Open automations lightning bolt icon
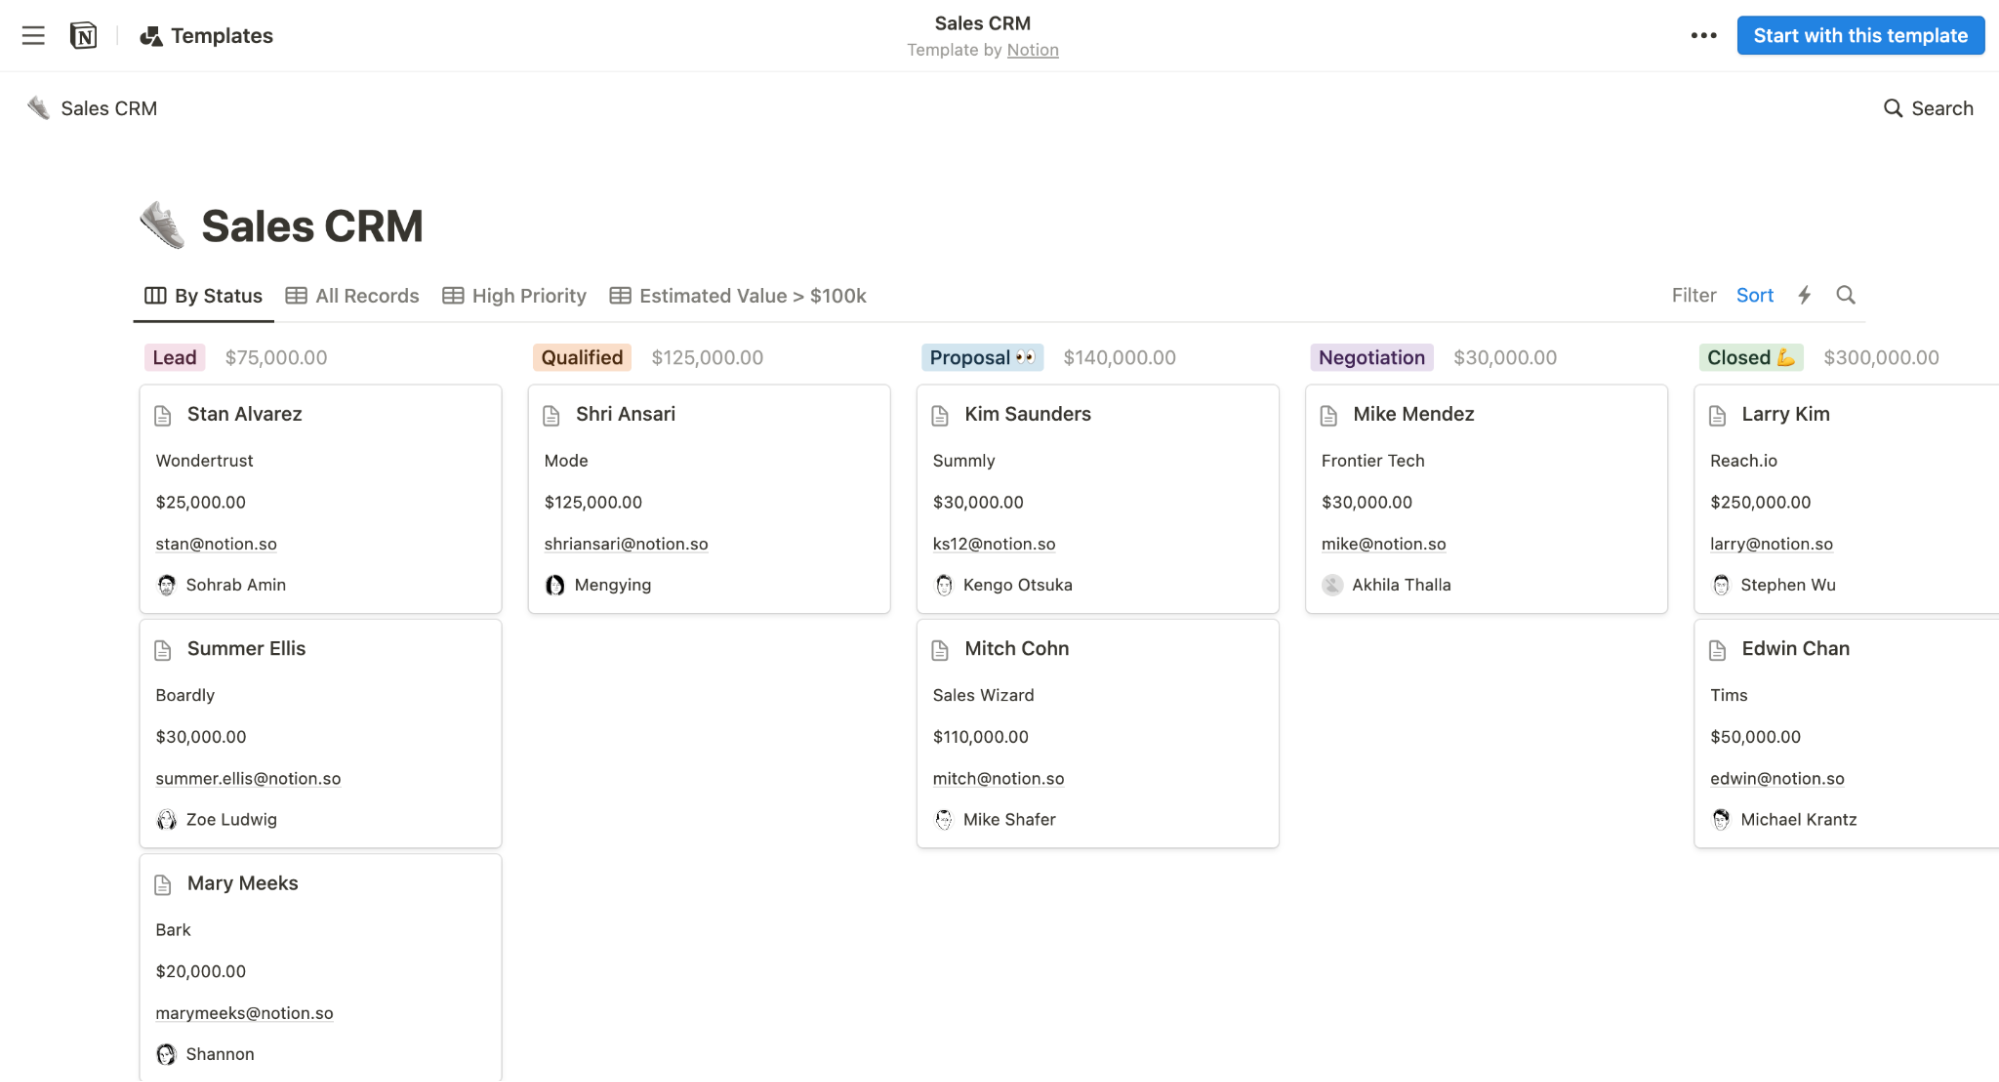Screen dimensions: 1999x1082 click(x=1804, y=295)
